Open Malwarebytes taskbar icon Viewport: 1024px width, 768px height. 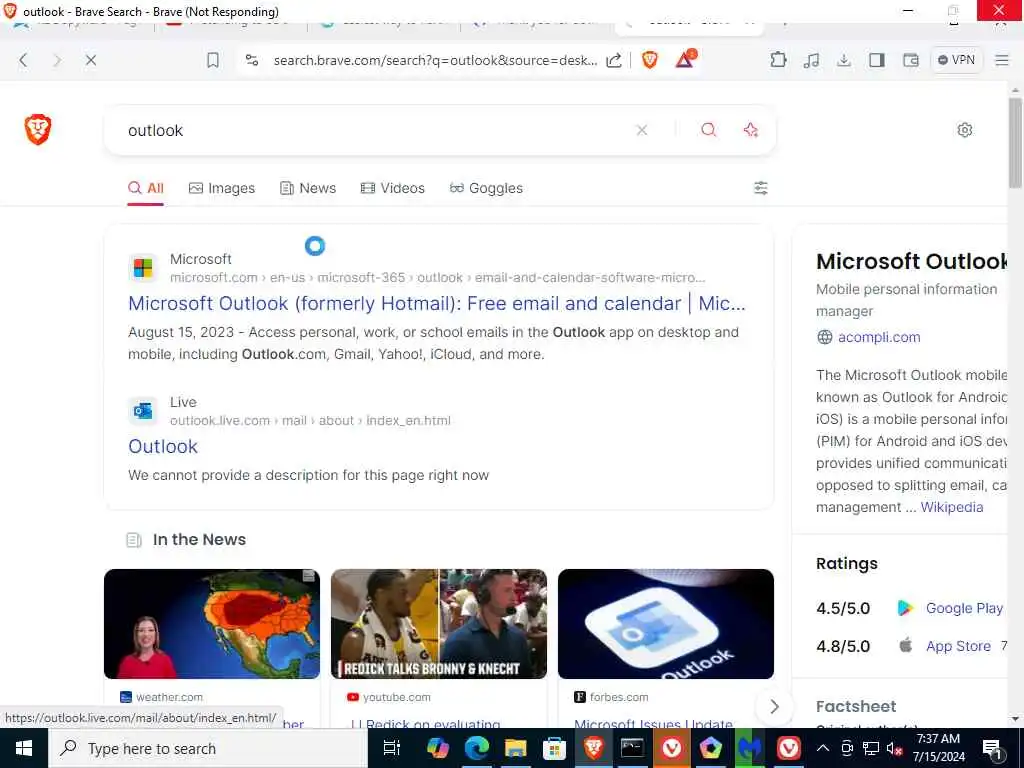click(x=750, y=748)
